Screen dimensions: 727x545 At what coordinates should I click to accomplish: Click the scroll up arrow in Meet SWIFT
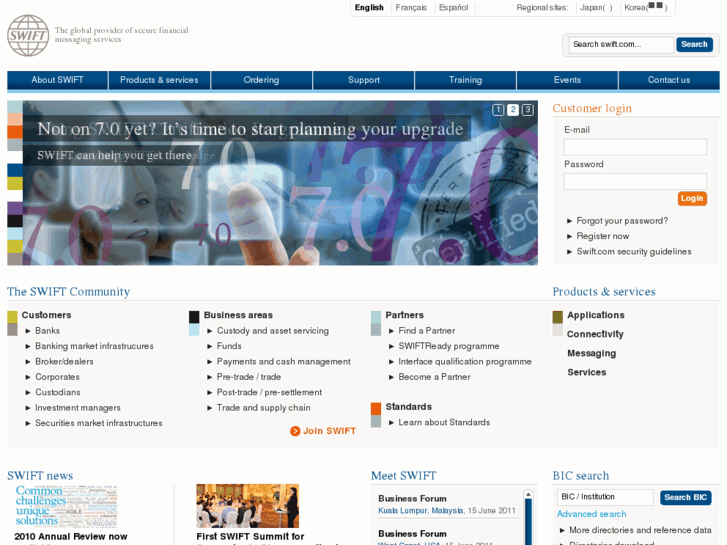point(528,494)
